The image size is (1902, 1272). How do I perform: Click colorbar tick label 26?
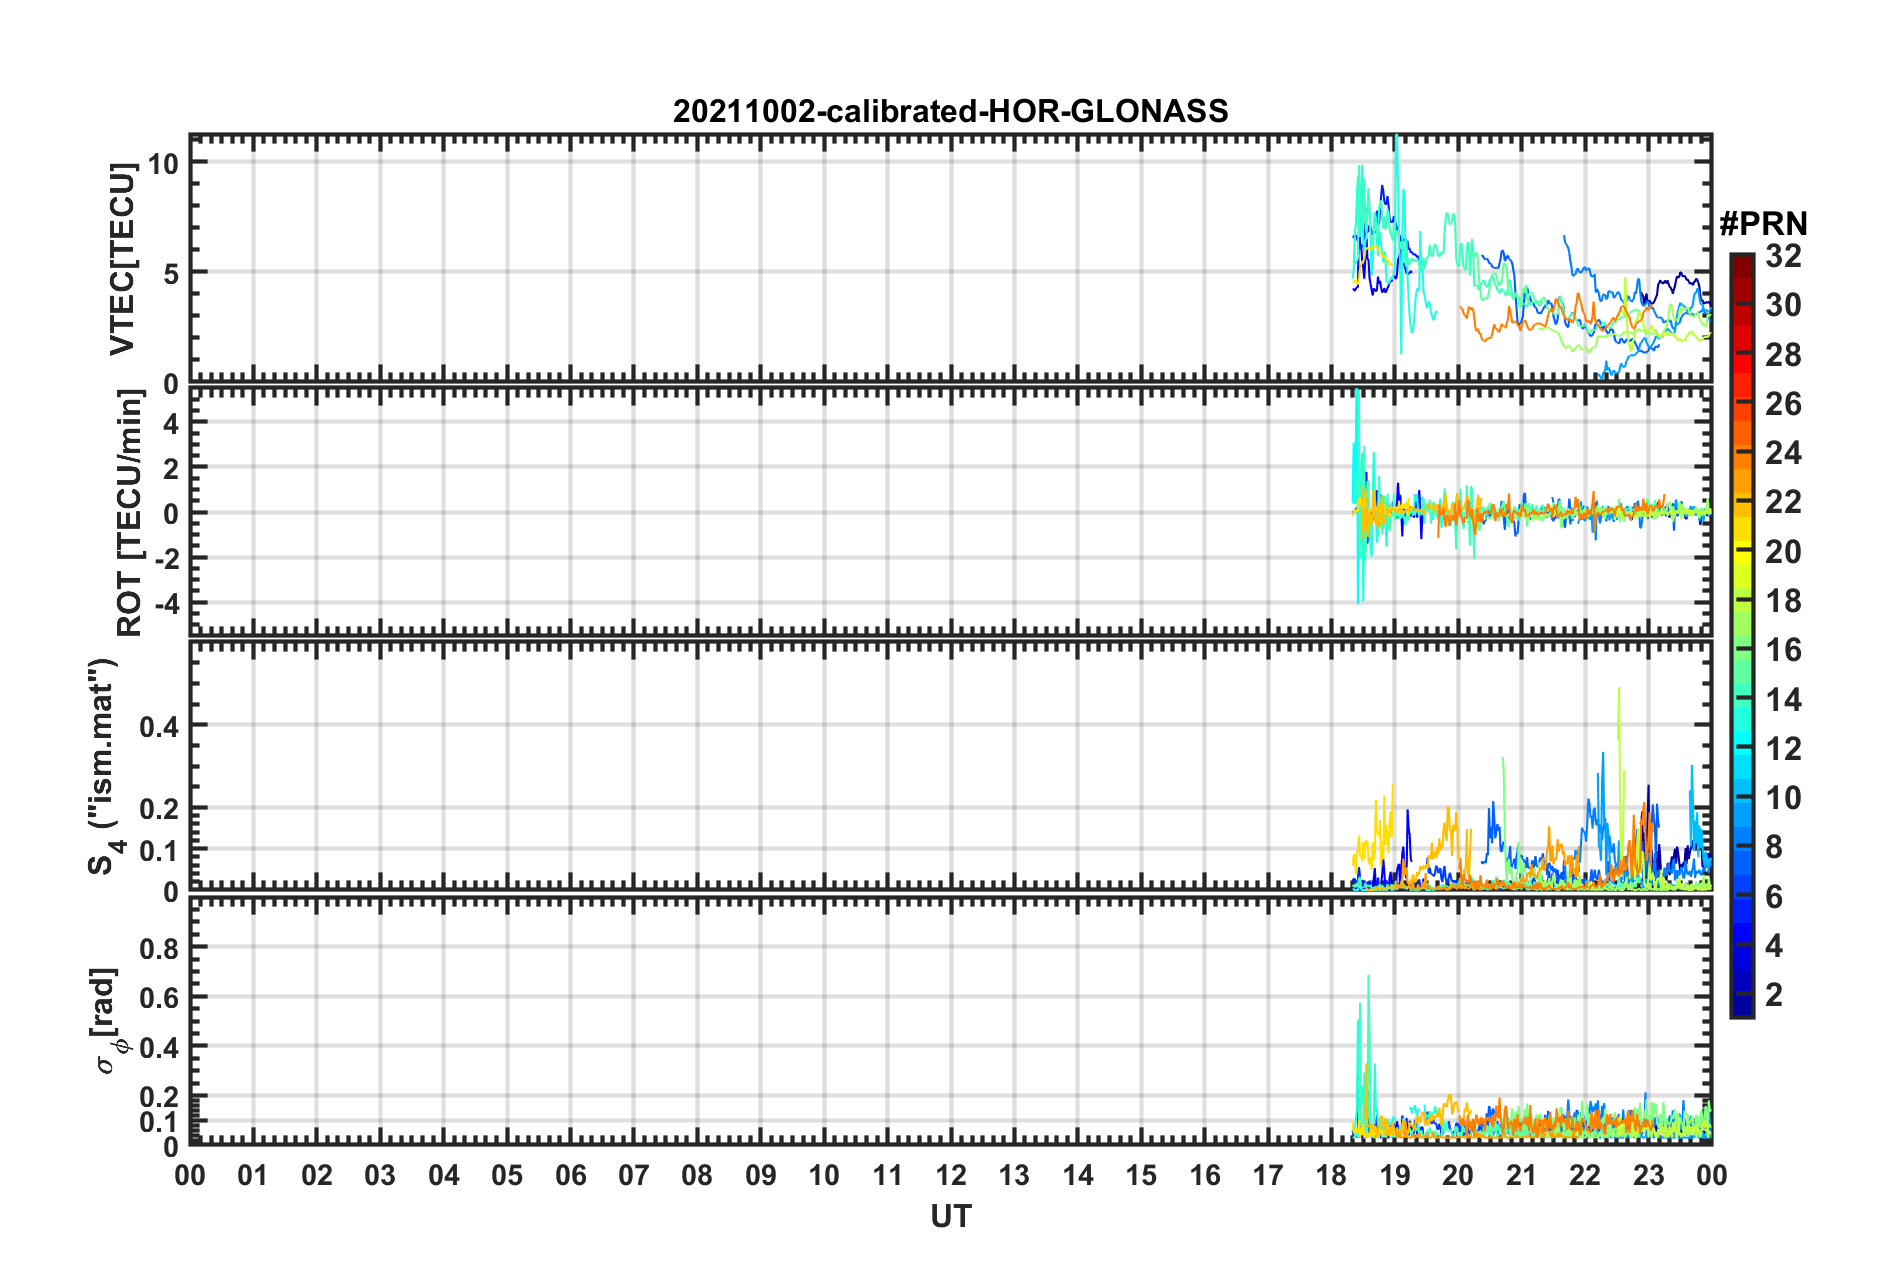point(1783,404)
